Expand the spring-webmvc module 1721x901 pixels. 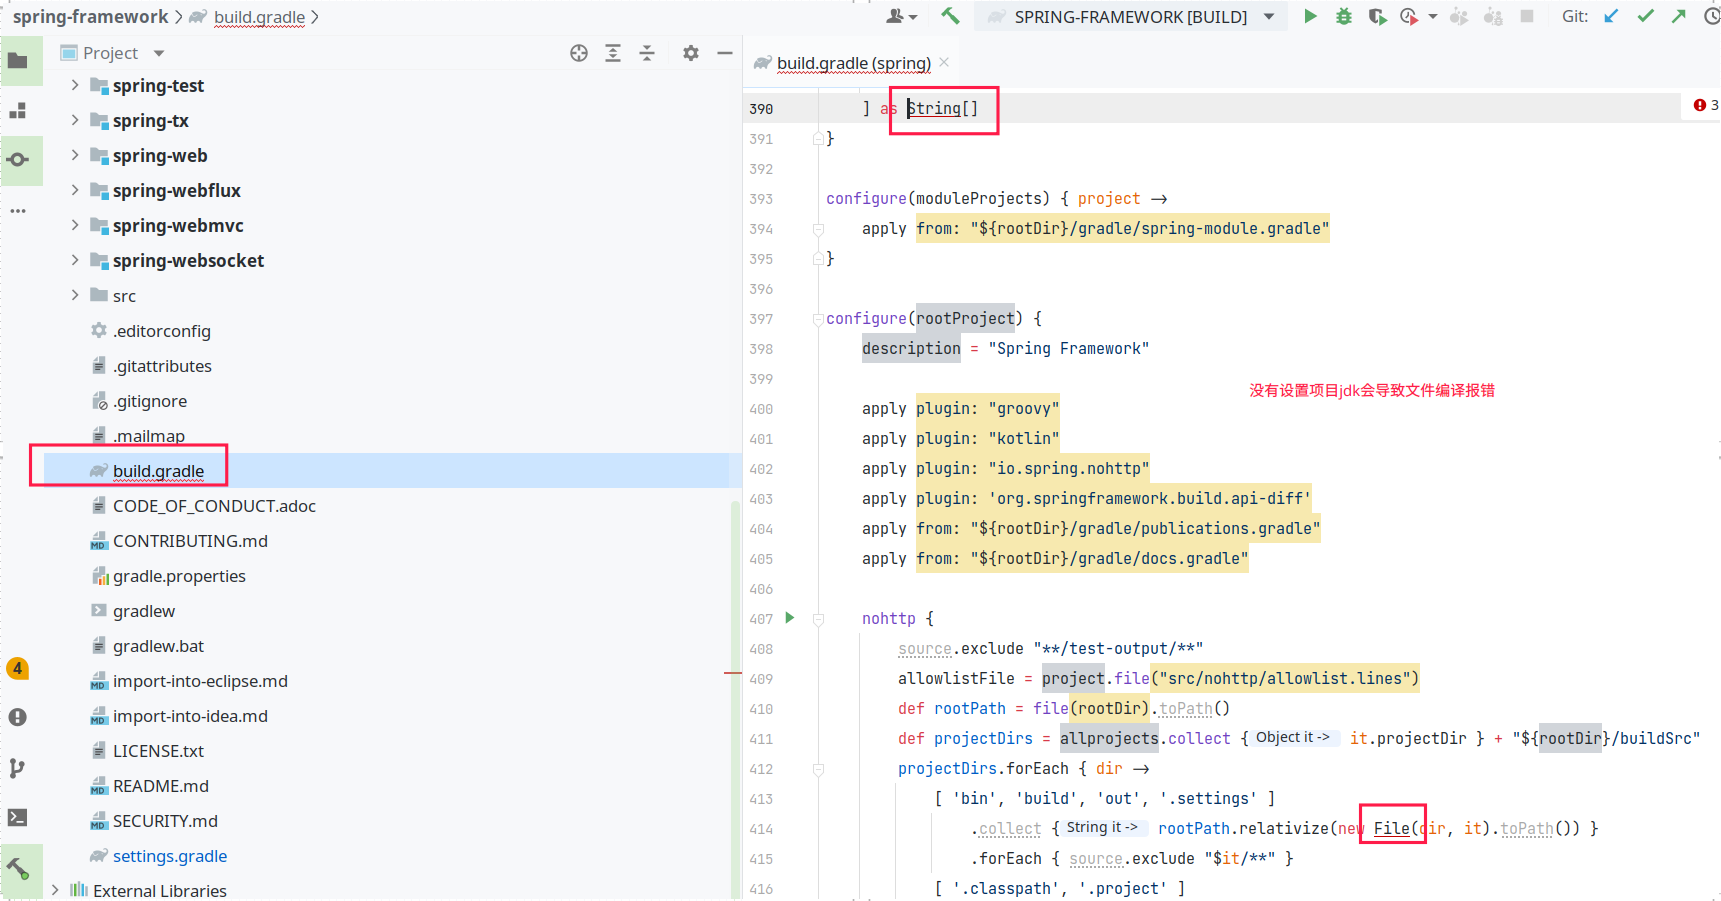[x=74, y=225]
